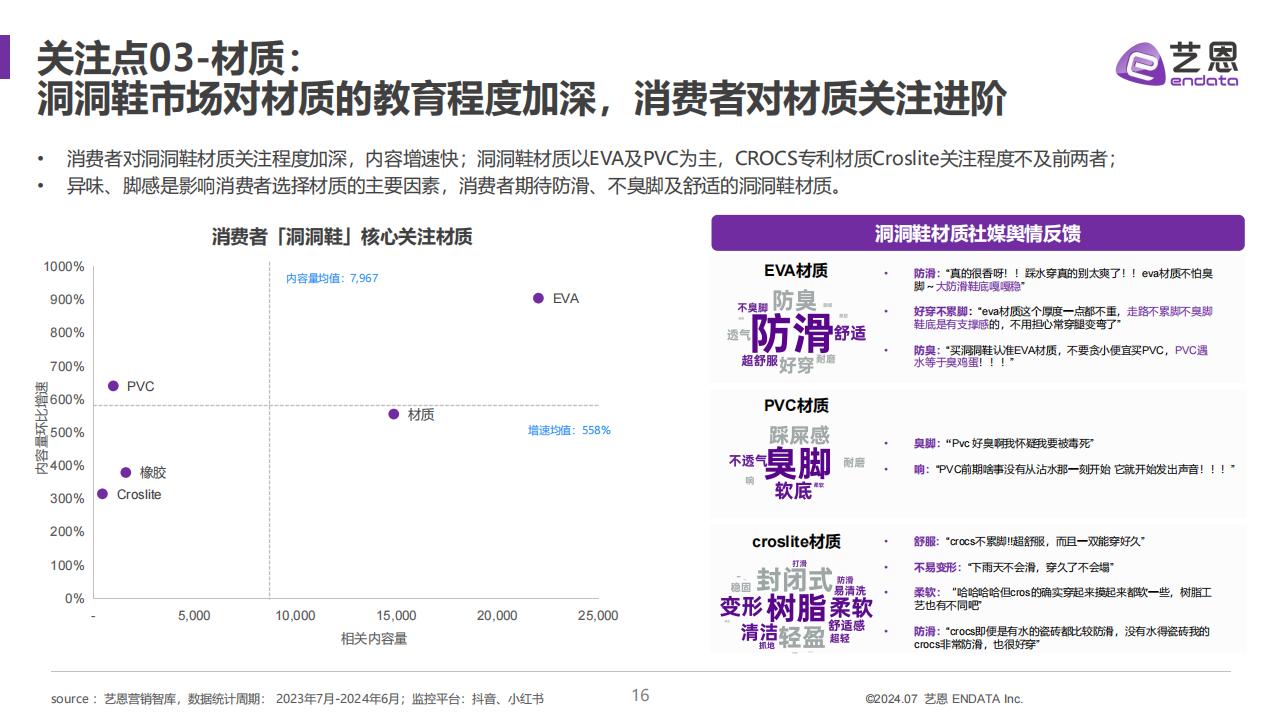Click the EVA data point in chart
Image resolution: width=1280 pixels, height=720 pixels.
coord(538,298)
